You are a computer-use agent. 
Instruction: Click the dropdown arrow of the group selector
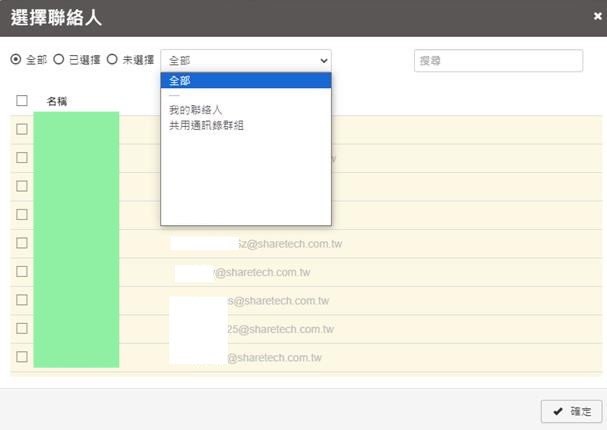pyautogui.click(x=323, y=61)
